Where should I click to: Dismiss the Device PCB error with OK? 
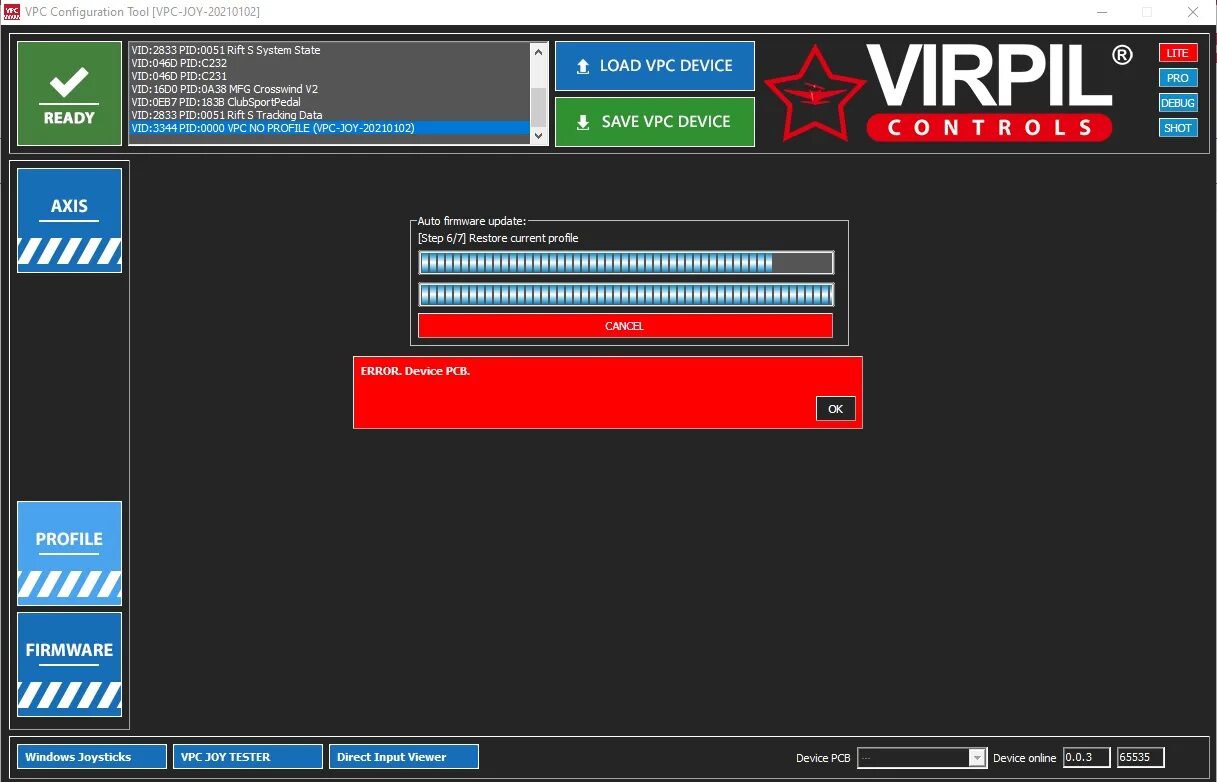point(836,408)
